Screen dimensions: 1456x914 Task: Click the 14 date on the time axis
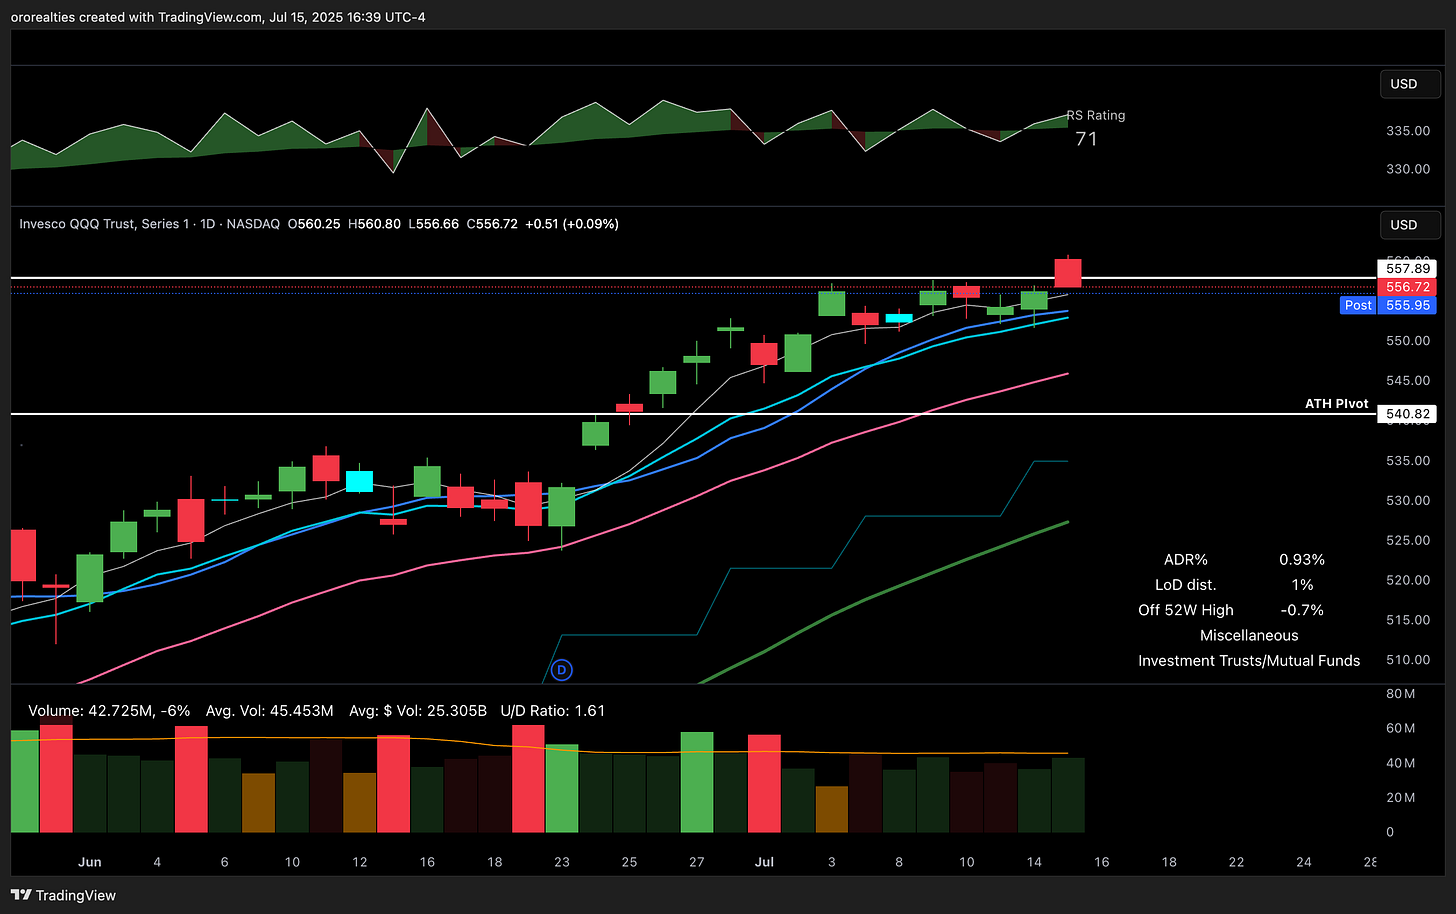click(1034, 862)
